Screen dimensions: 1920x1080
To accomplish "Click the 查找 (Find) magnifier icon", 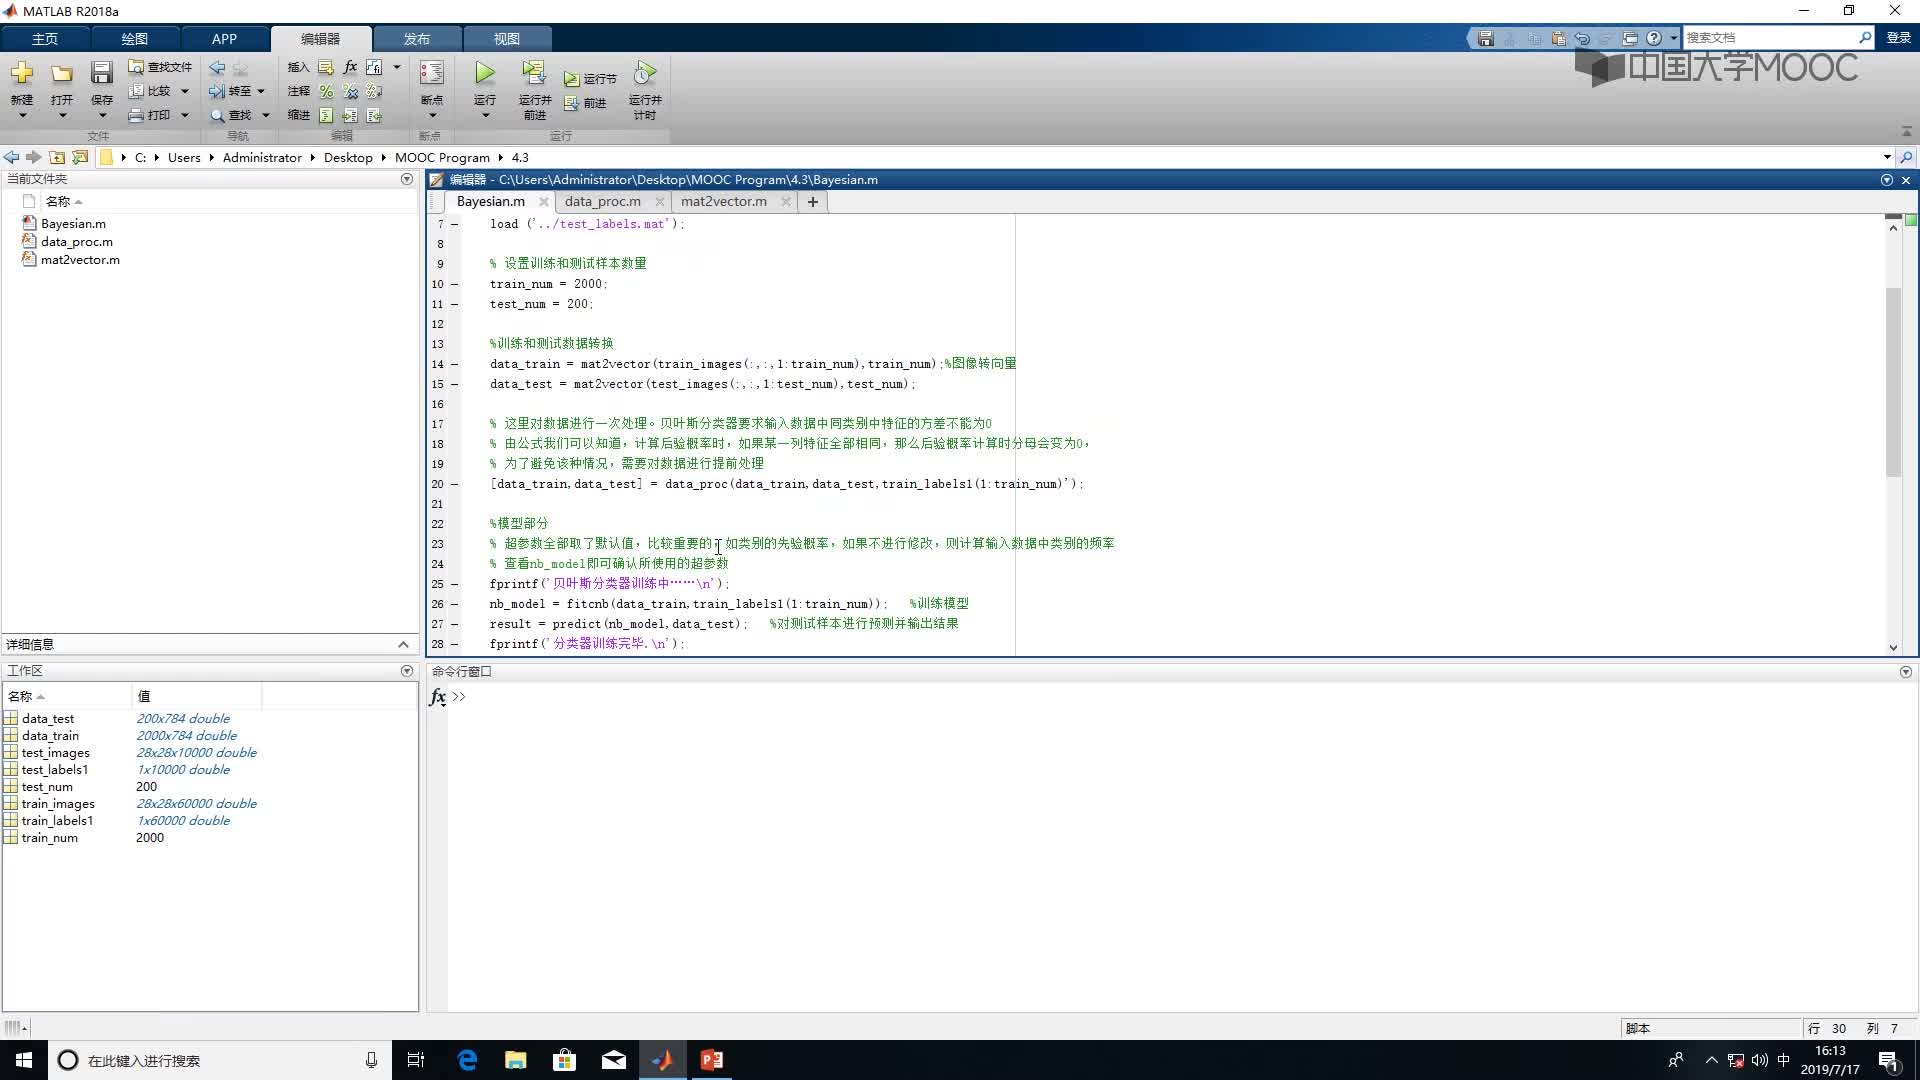I will (x=217, y=115).
